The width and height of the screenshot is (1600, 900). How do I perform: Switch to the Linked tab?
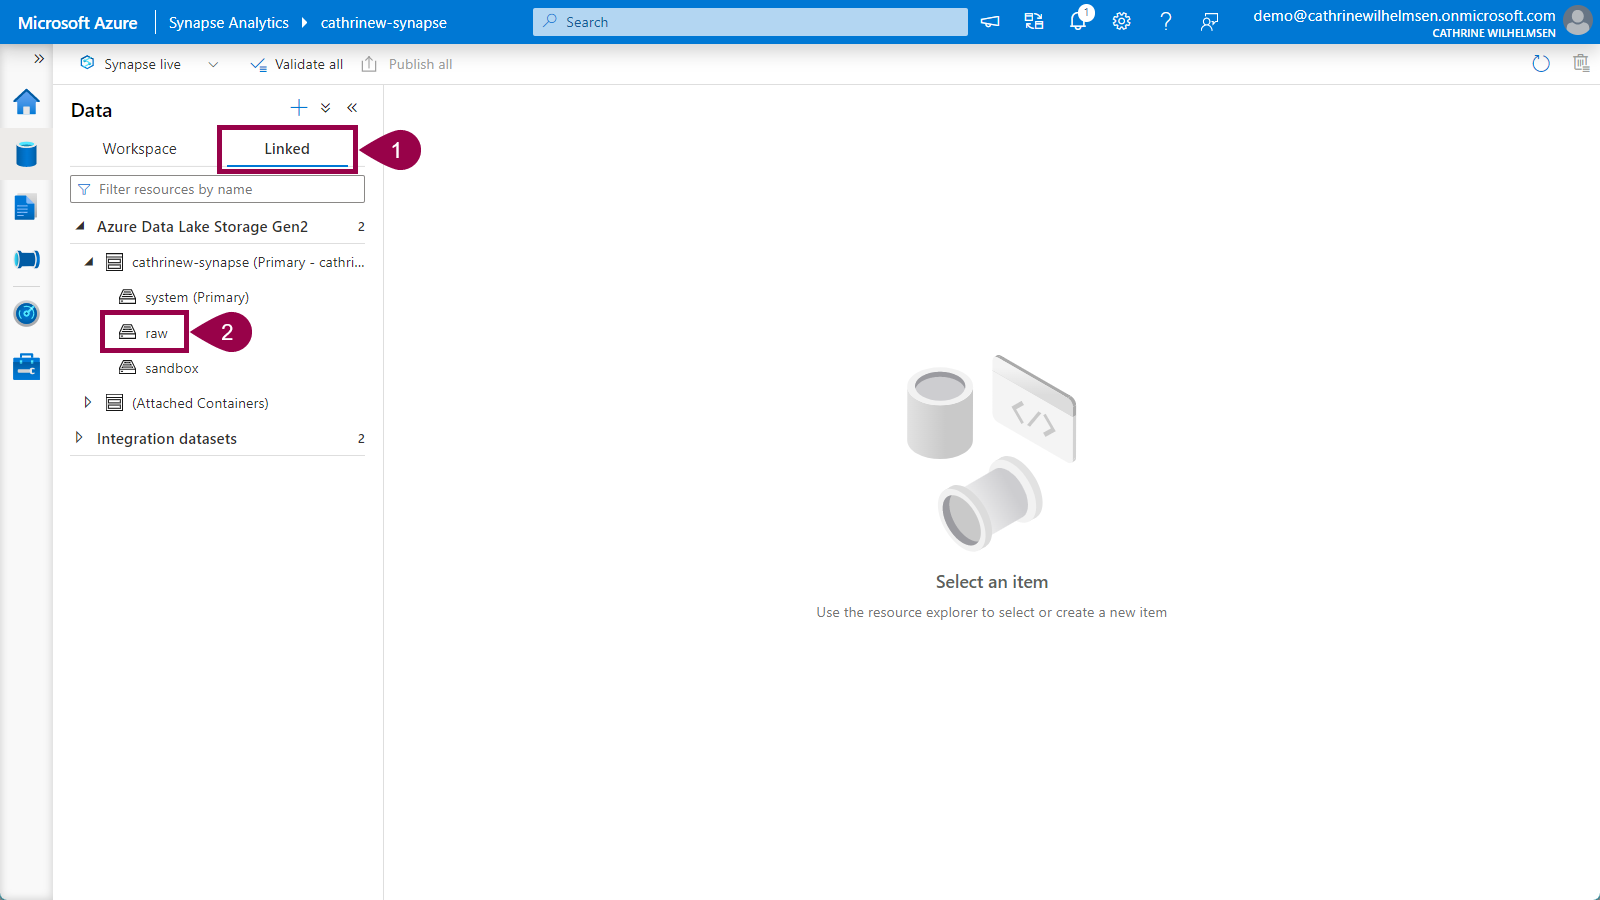pyautogui.click(x=287, y=149)
